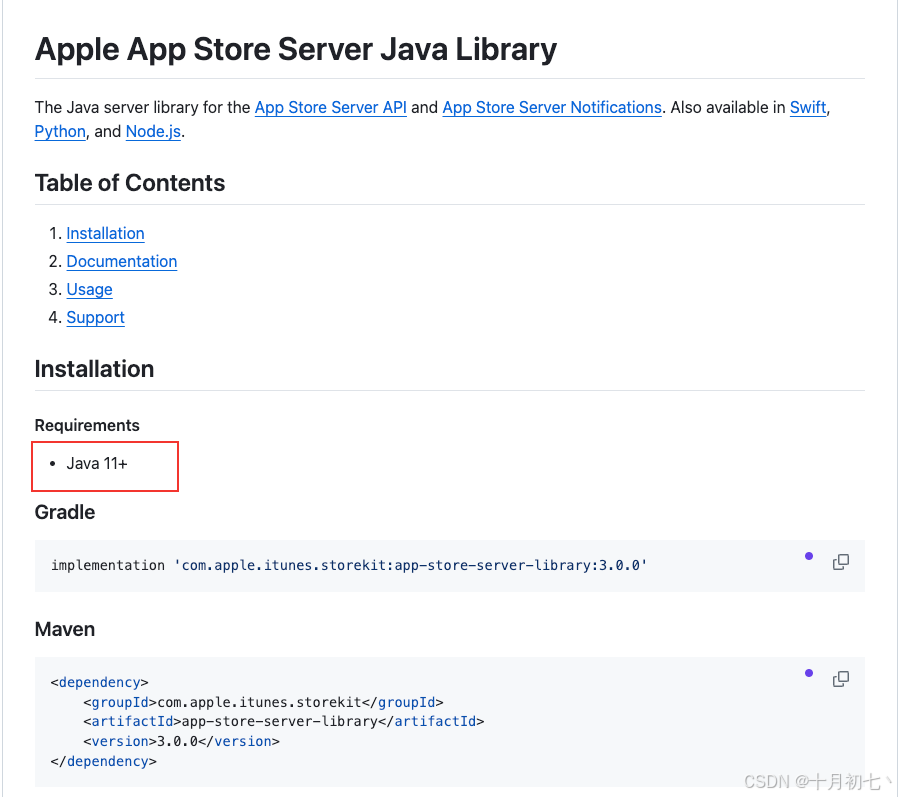This screenshot has width=902, height=797.
Task: Open the Node.js library link
Action: [153, 132]
